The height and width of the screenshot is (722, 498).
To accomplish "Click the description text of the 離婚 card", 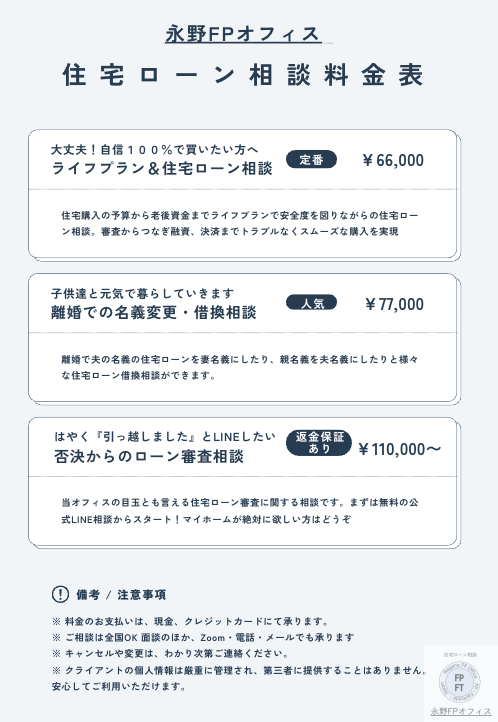I will click(x=240, y=367).
